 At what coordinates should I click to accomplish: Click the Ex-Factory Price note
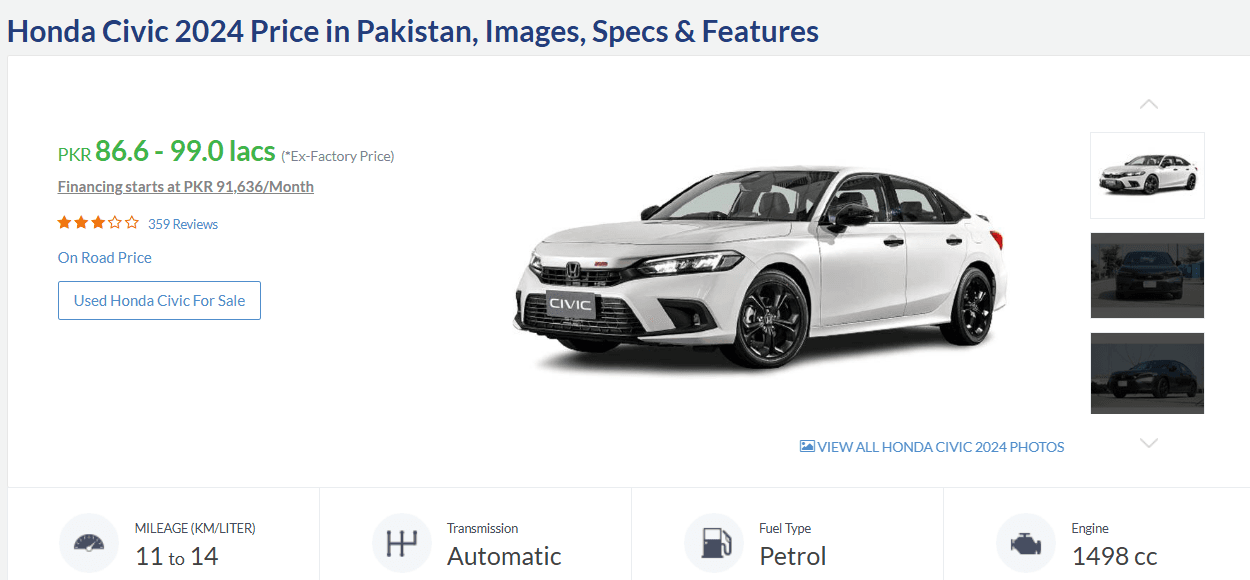point(338,156)
